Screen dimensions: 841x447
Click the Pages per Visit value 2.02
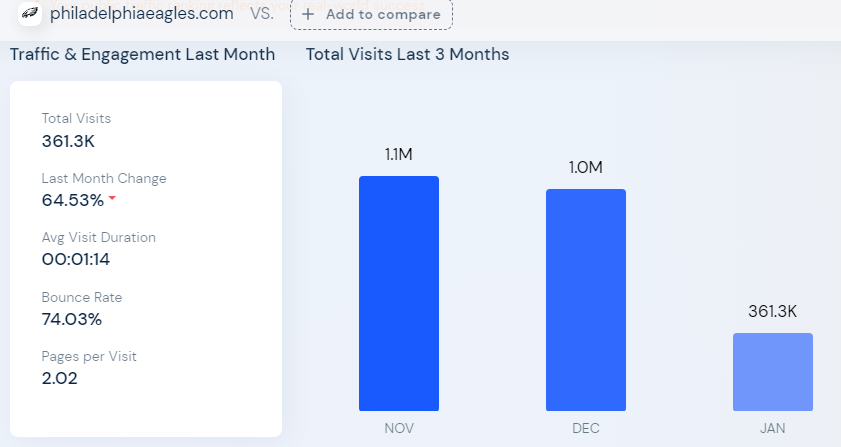pyautogui.click(x=59, y=378)
